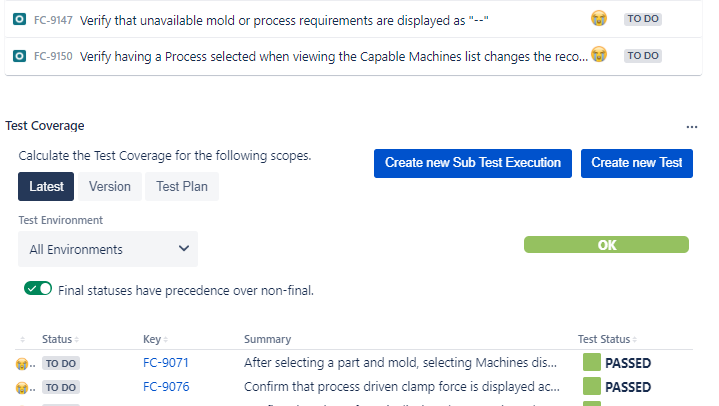Click the test issue type icon for FC-9150
The width and height of the screenshot is (719, 406).
click(x=19, y=56)
